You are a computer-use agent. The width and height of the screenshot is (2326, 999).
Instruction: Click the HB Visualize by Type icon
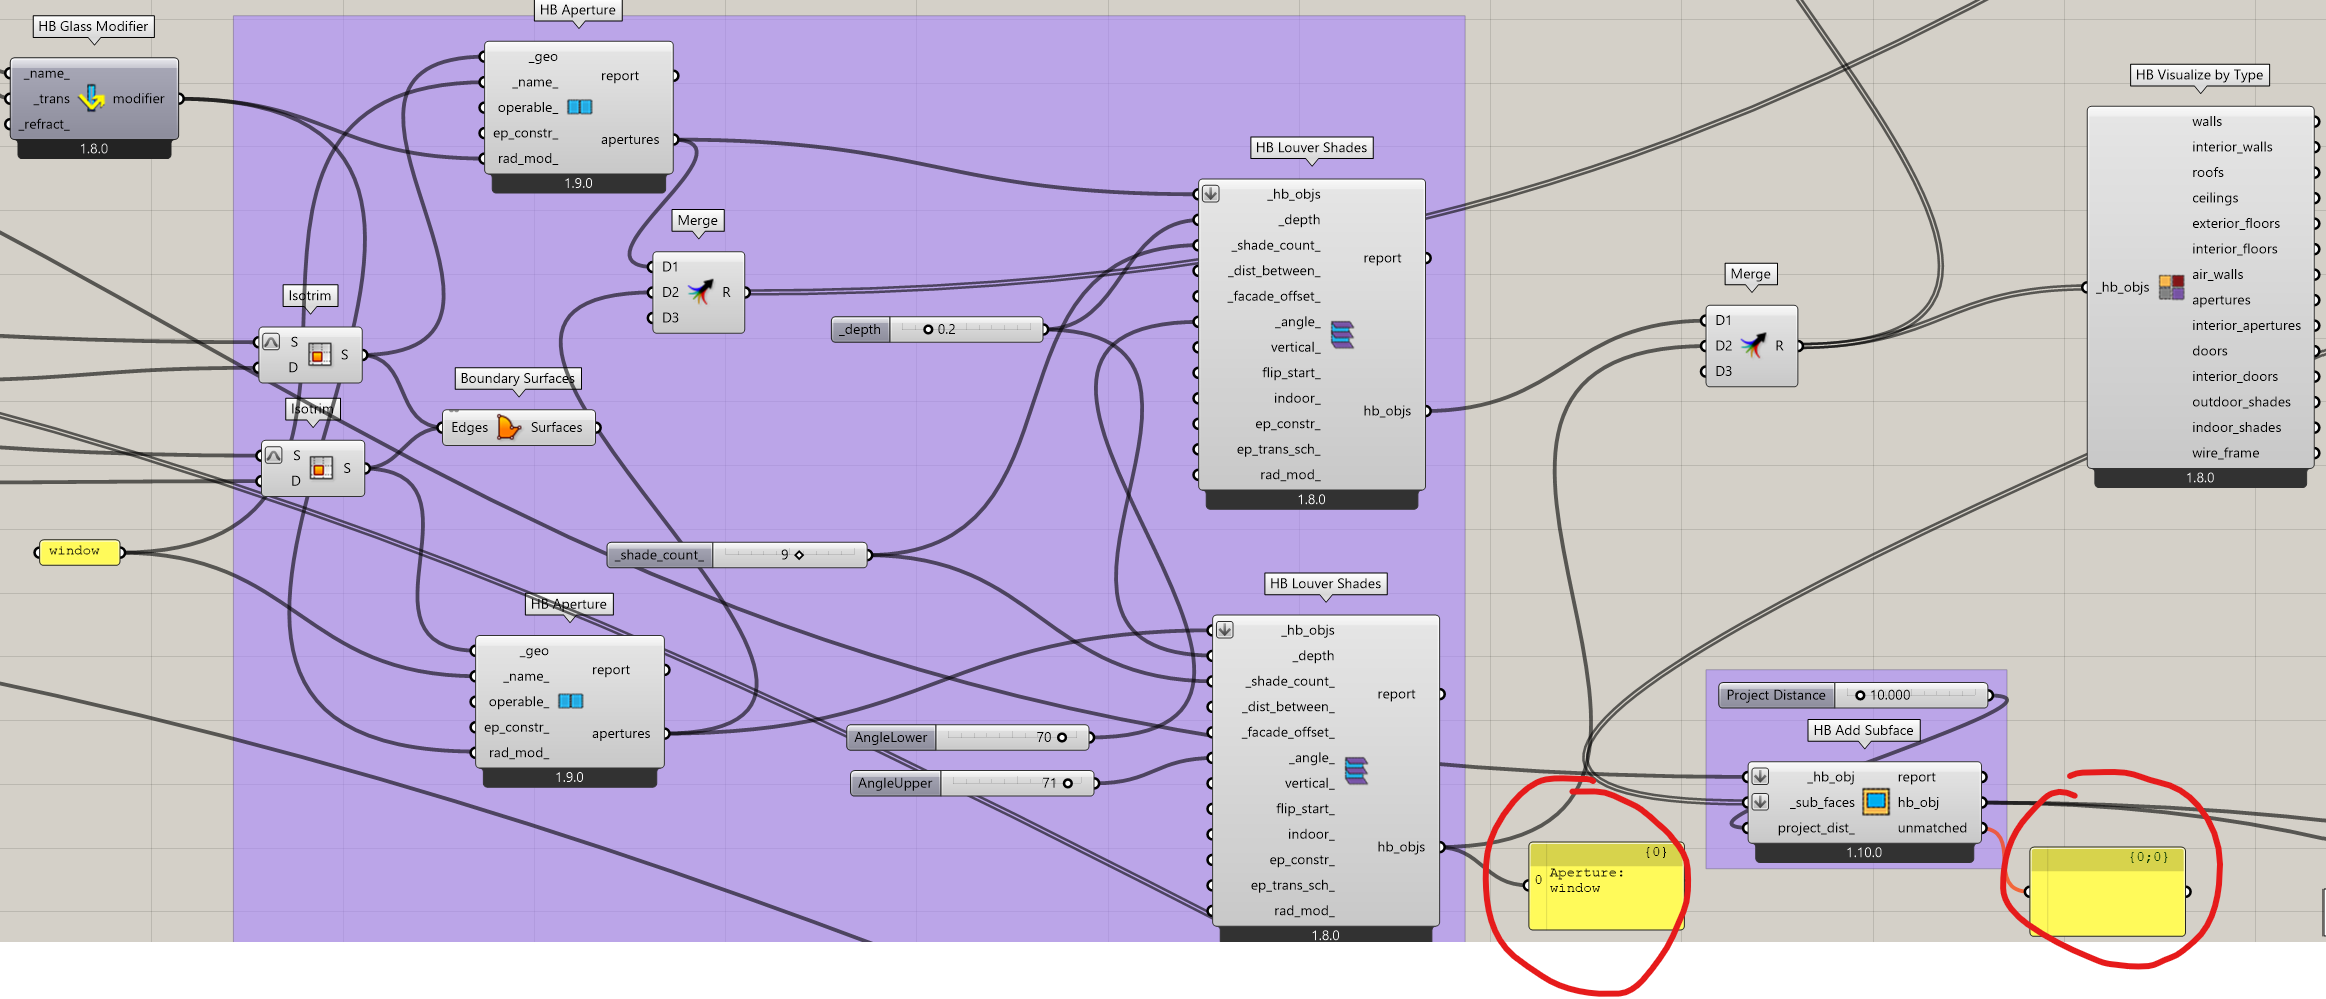2170,287
